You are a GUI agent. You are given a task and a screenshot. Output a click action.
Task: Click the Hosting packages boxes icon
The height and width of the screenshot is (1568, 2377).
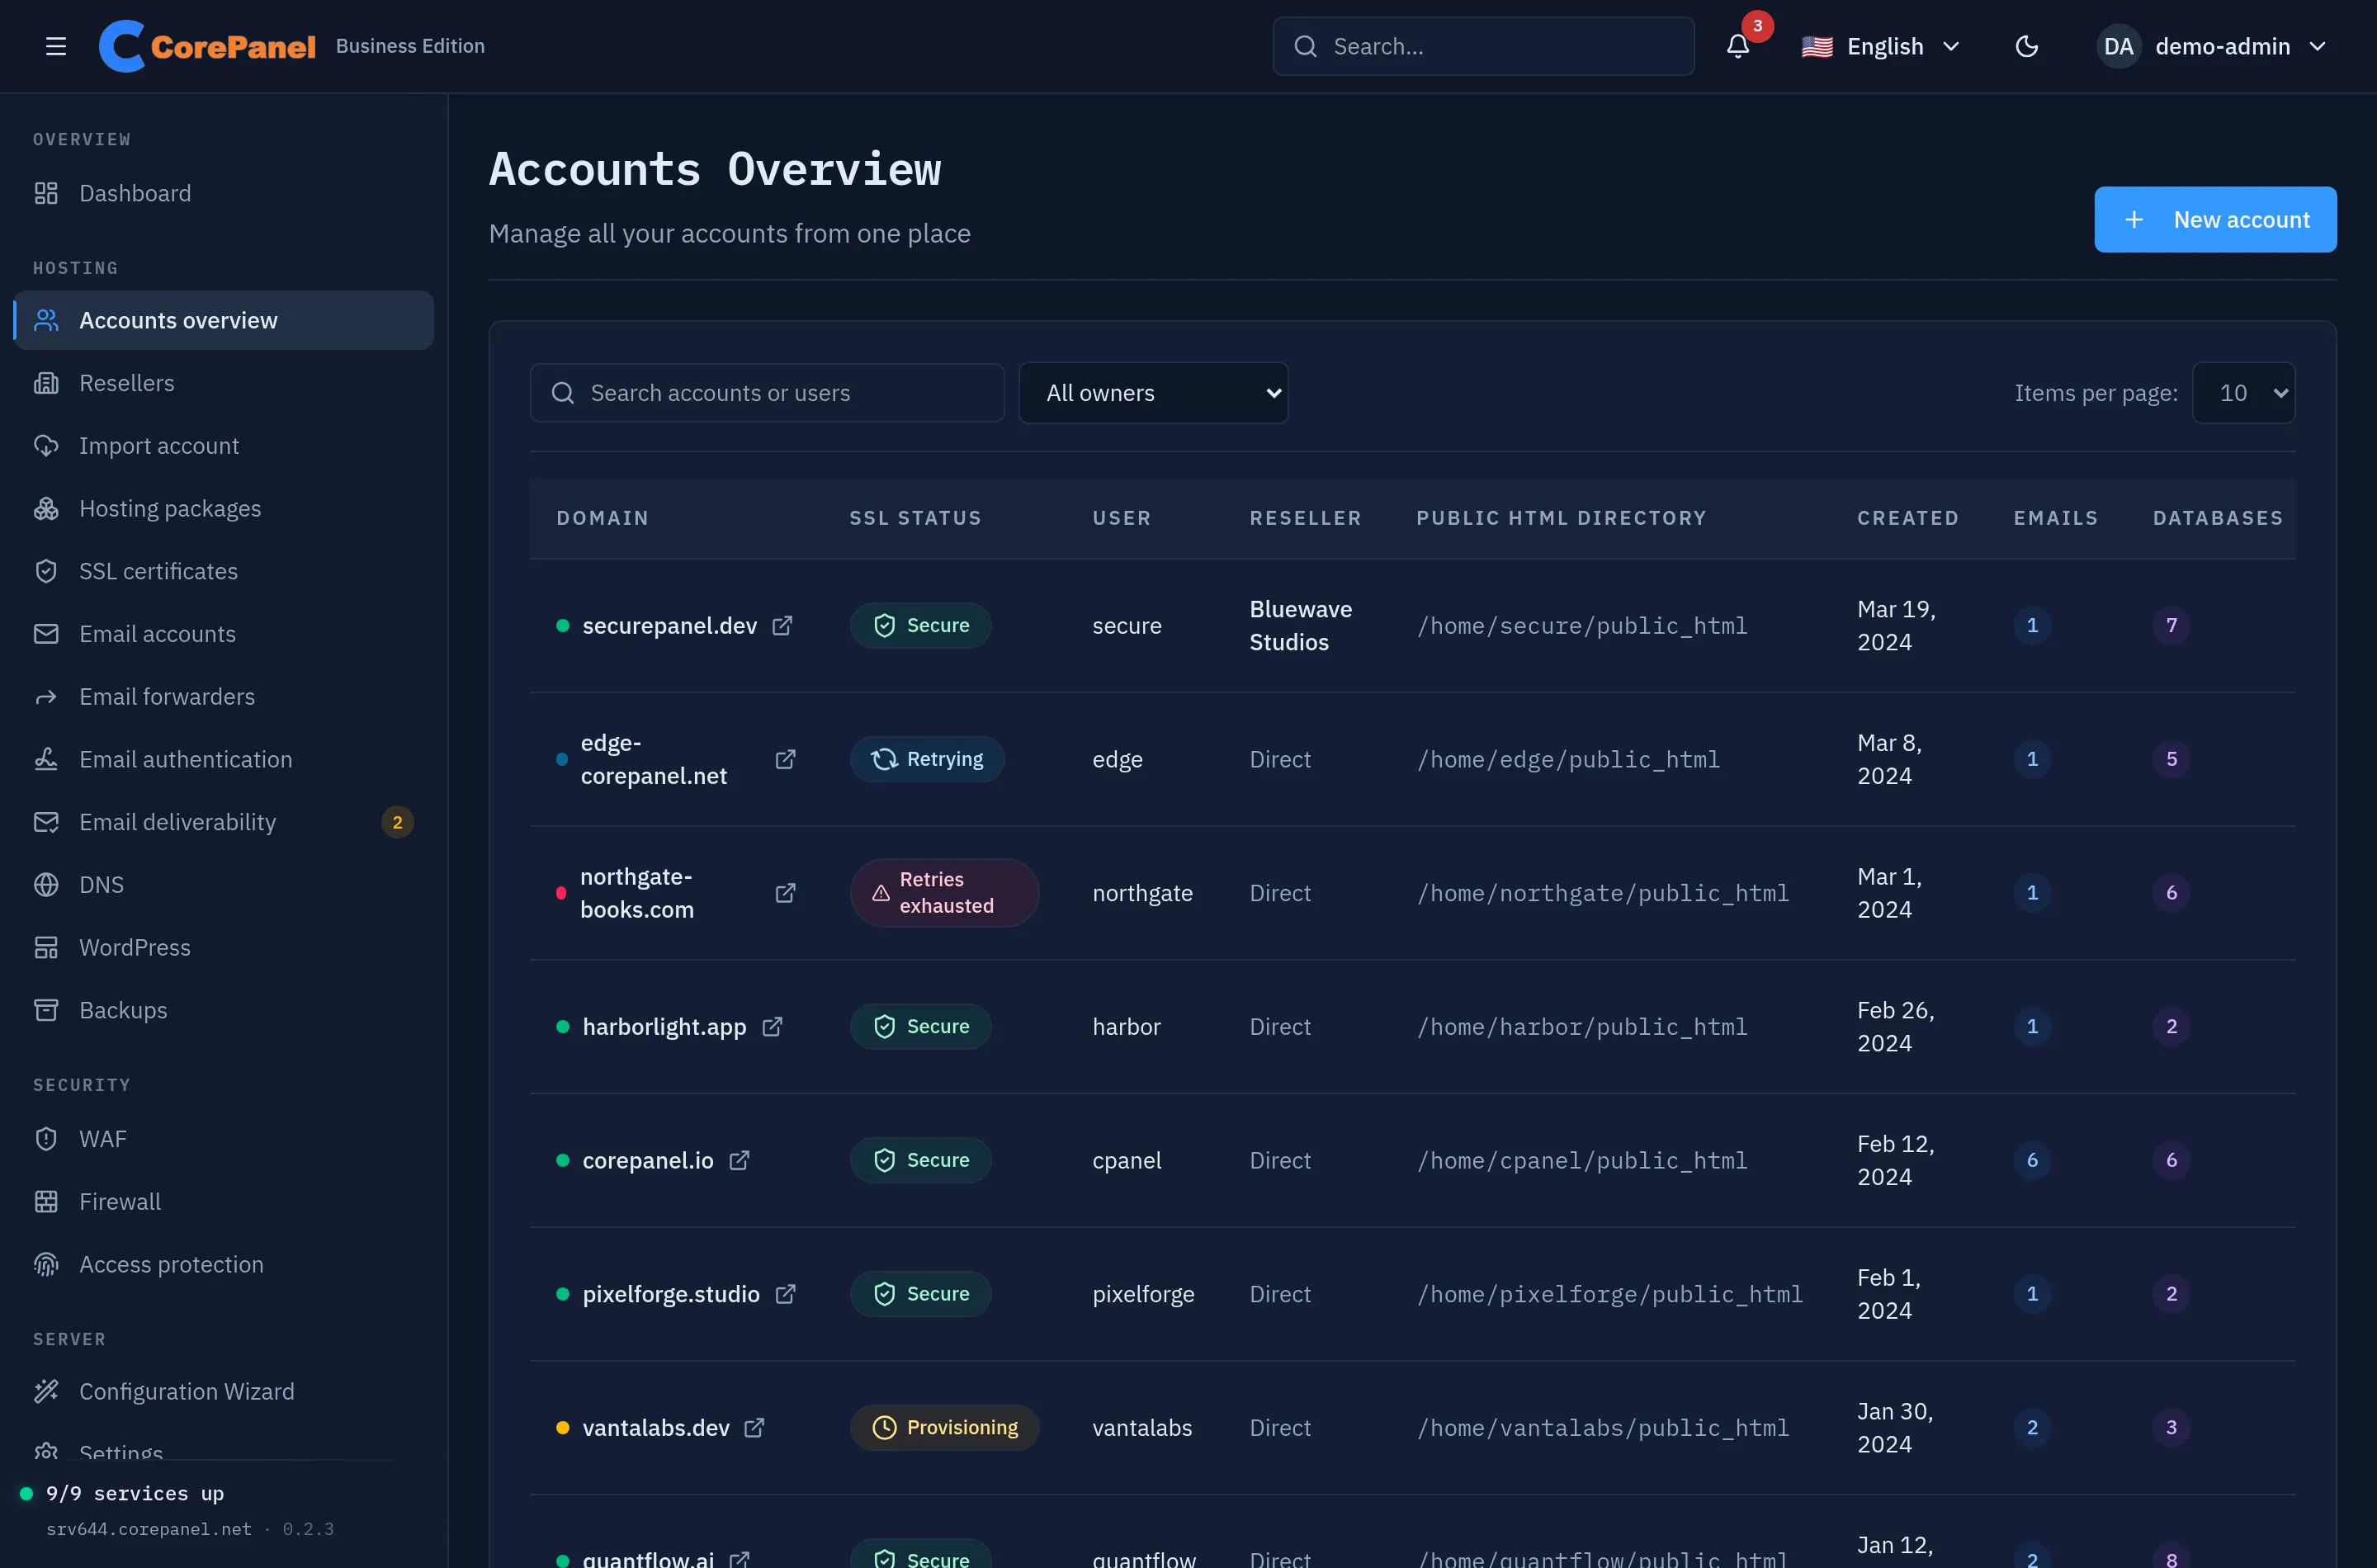click(46, 508)
